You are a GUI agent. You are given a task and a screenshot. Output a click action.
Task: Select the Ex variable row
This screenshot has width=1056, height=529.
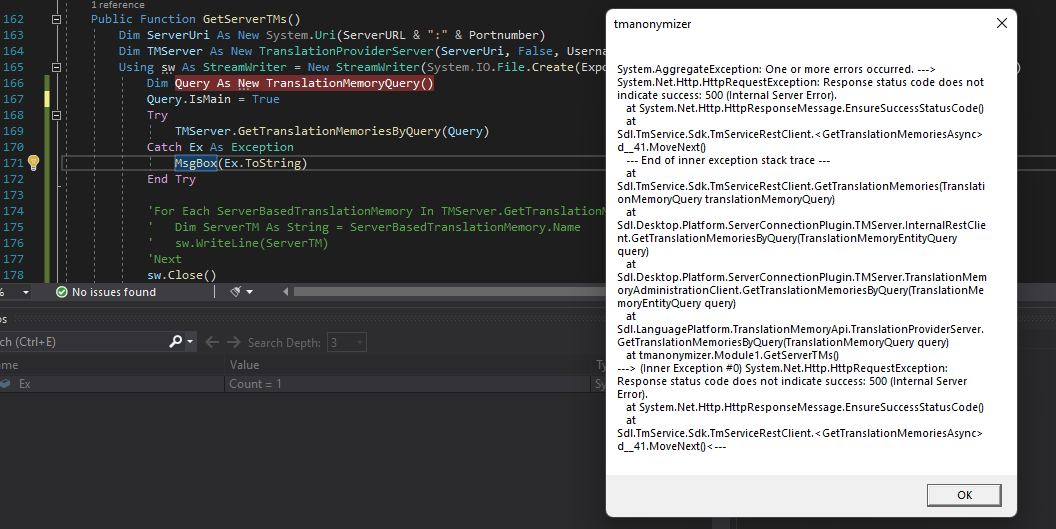tap(302, 383)
